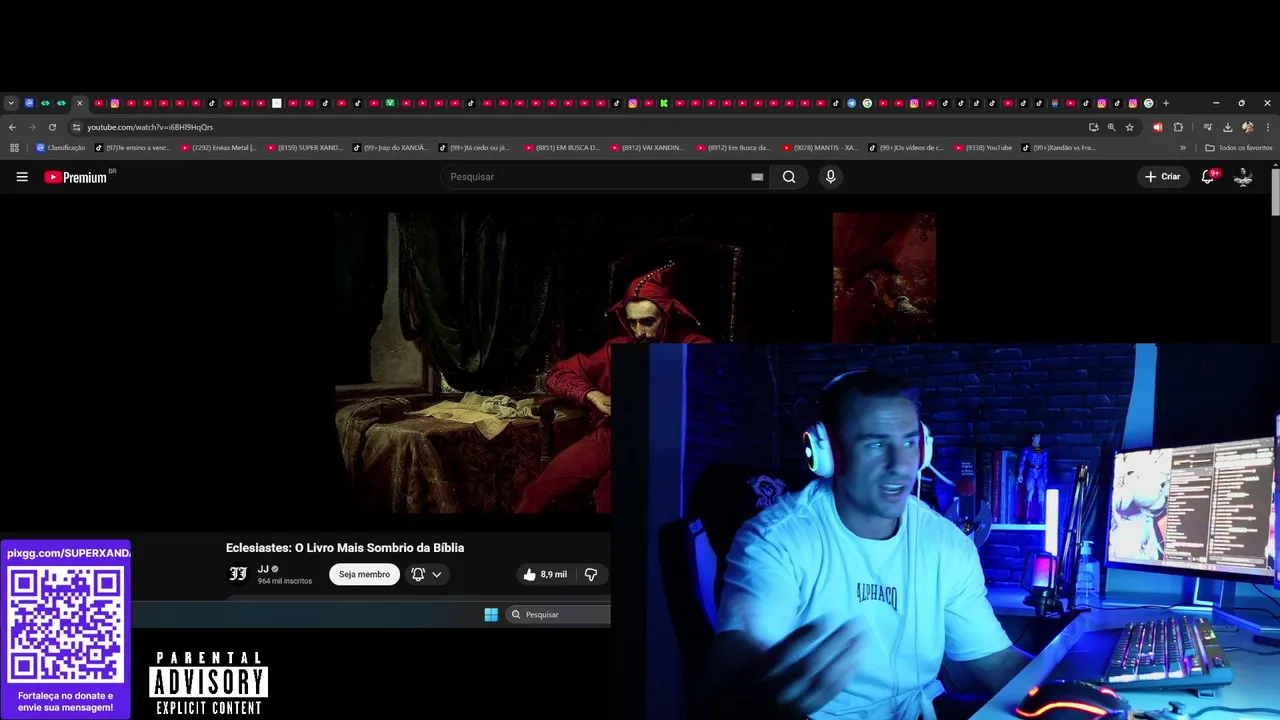Open the media control toolbar icon
Image resolution: width=1280 pixels, height=720 pixels.
click(x=1208, y=127)
